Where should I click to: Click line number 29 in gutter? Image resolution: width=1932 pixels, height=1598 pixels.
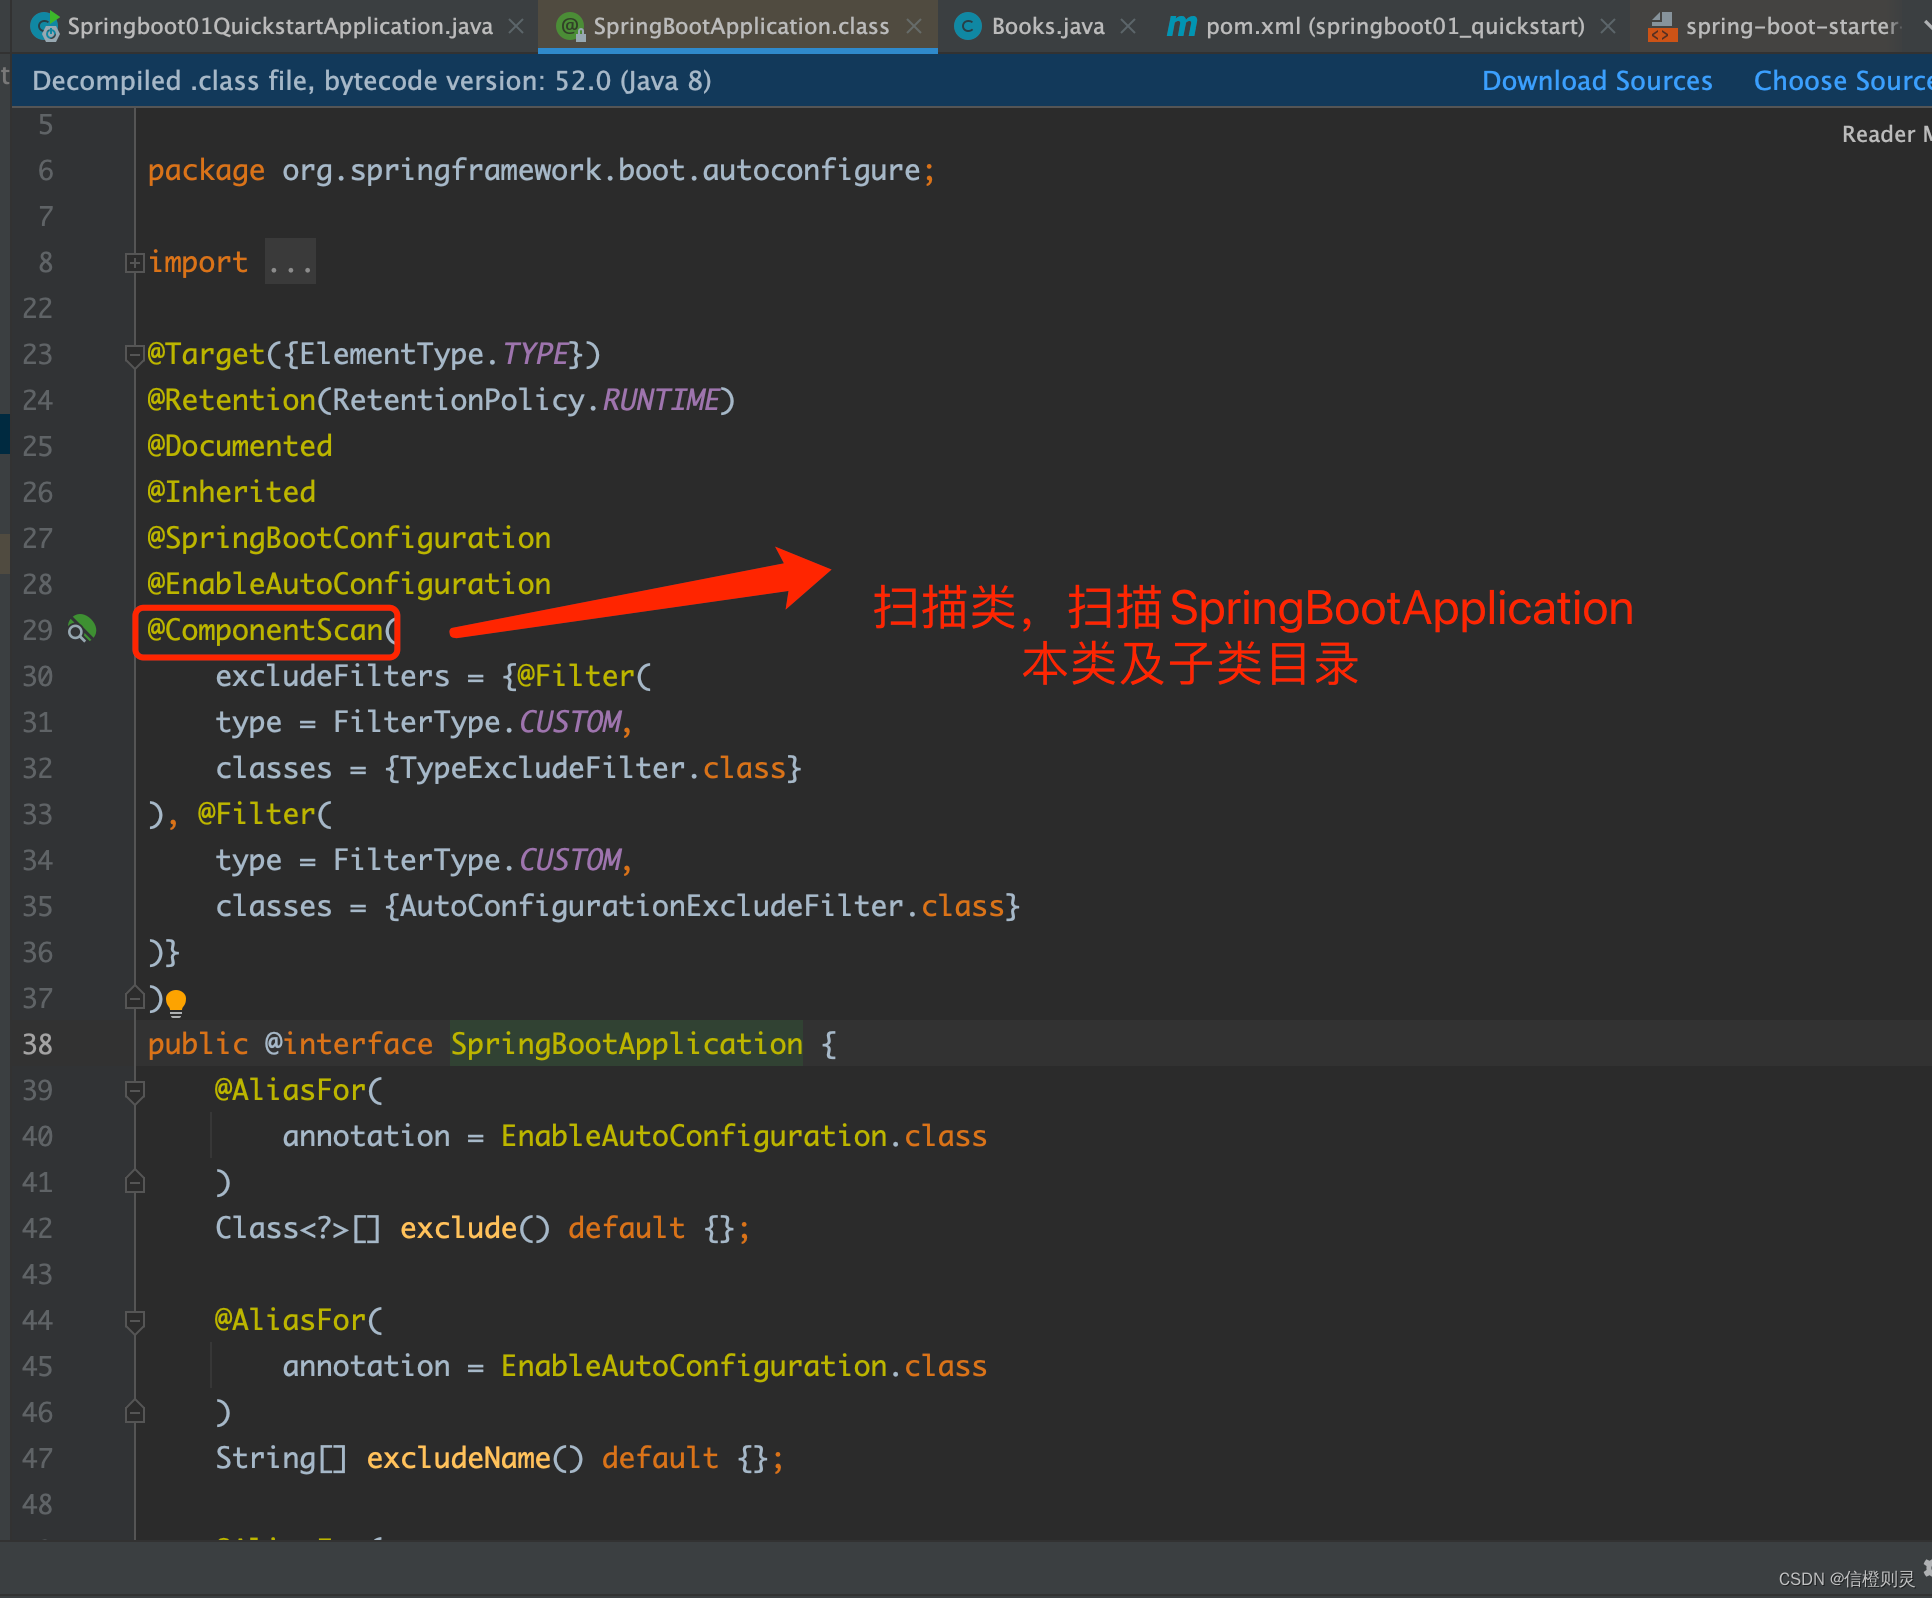click(37, 630)
